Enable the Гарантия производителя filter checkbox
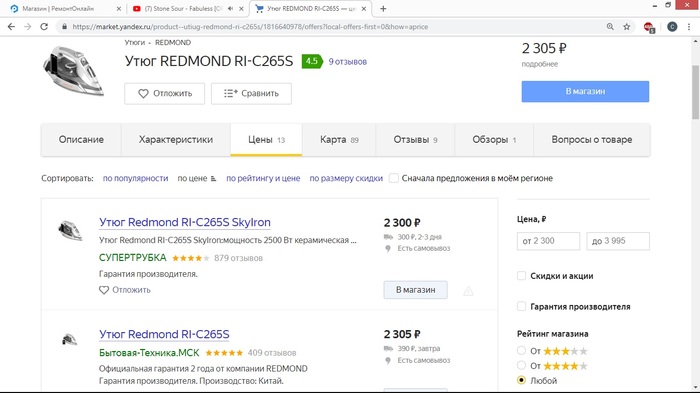Image resolution: width=700 pixels, height=393 pixels. tap(521, 306)
